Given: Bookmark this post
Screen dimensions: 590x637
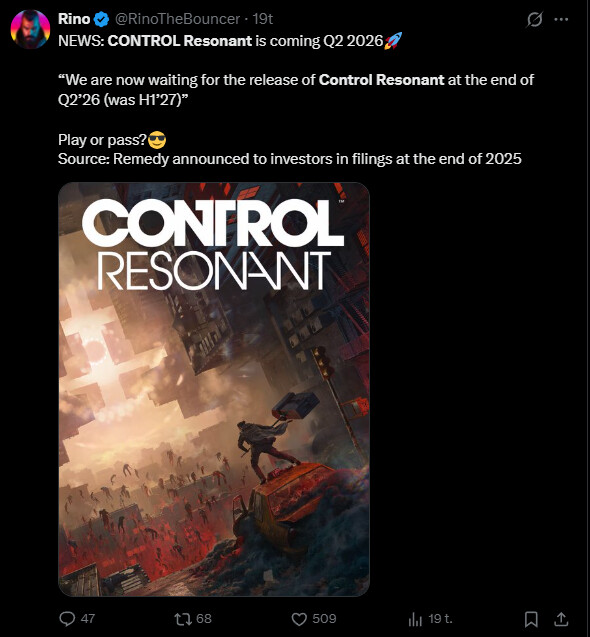Looking at the screenshot, I should point(531,619).
